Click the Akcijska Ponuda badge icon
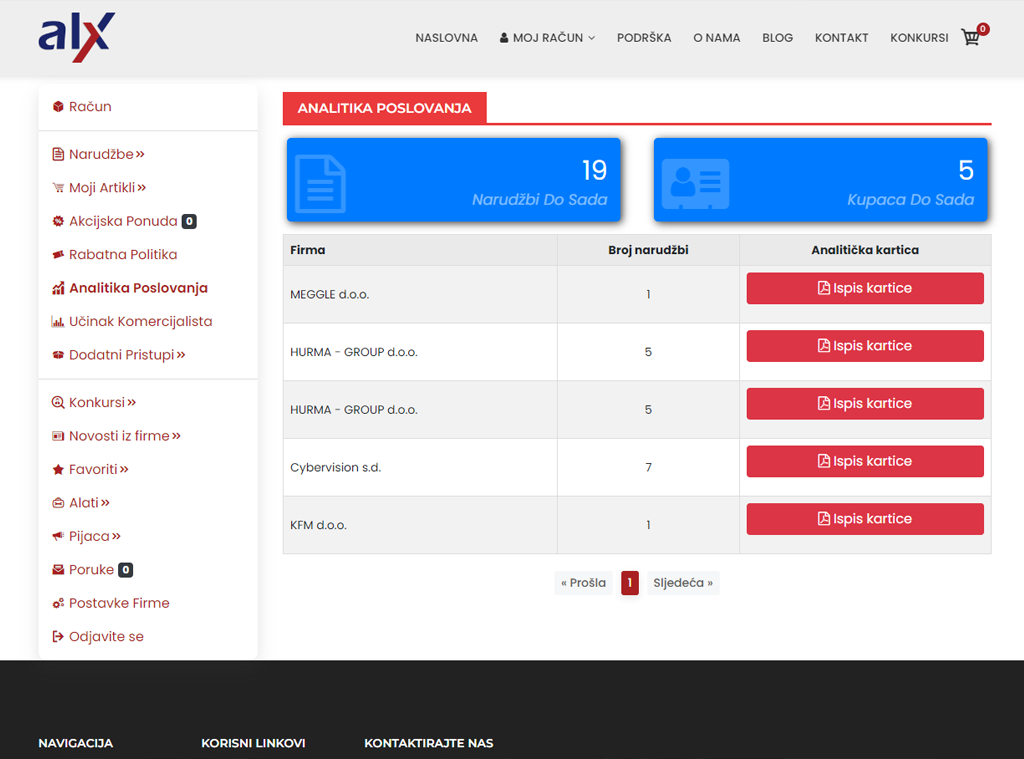Screen dimensions: 1024x759 58,221
